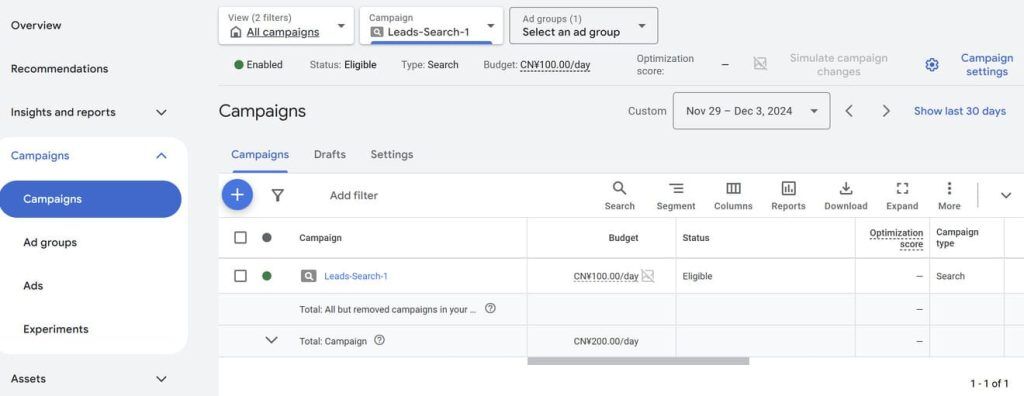Go to next date range arrow
Screen dimensions: 1024x396
tap(886, 111)
